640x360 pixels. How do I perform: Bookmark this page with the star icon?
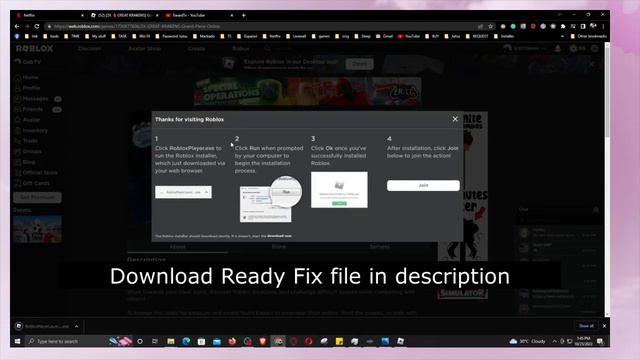(x=490, y=26)
